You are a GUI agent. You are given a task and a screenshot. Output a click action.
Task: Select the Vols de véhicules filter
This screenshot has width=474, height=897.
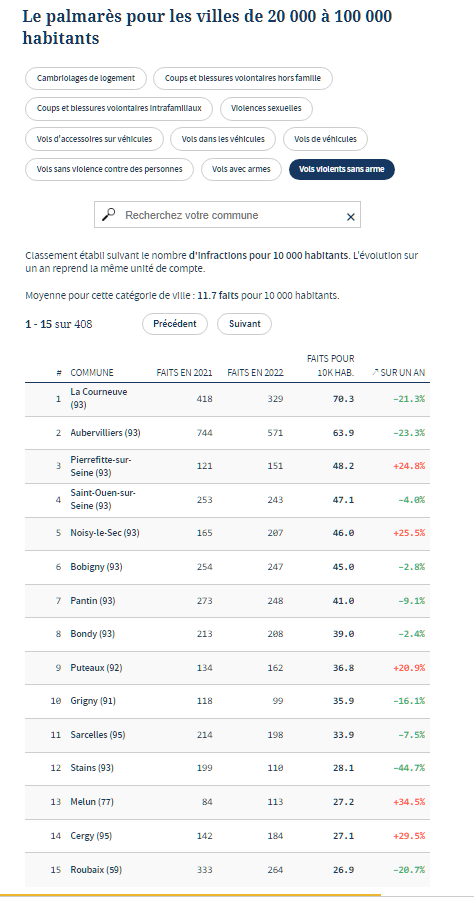325,139
